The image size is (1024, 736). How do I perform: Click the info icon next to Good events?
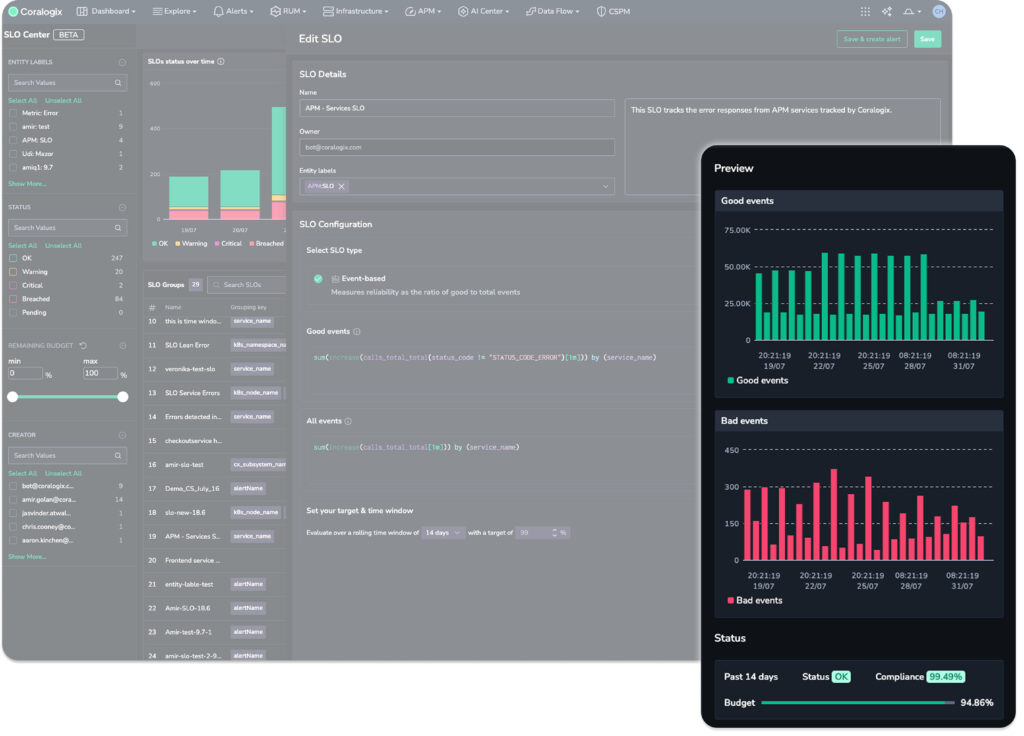[357, 332]
